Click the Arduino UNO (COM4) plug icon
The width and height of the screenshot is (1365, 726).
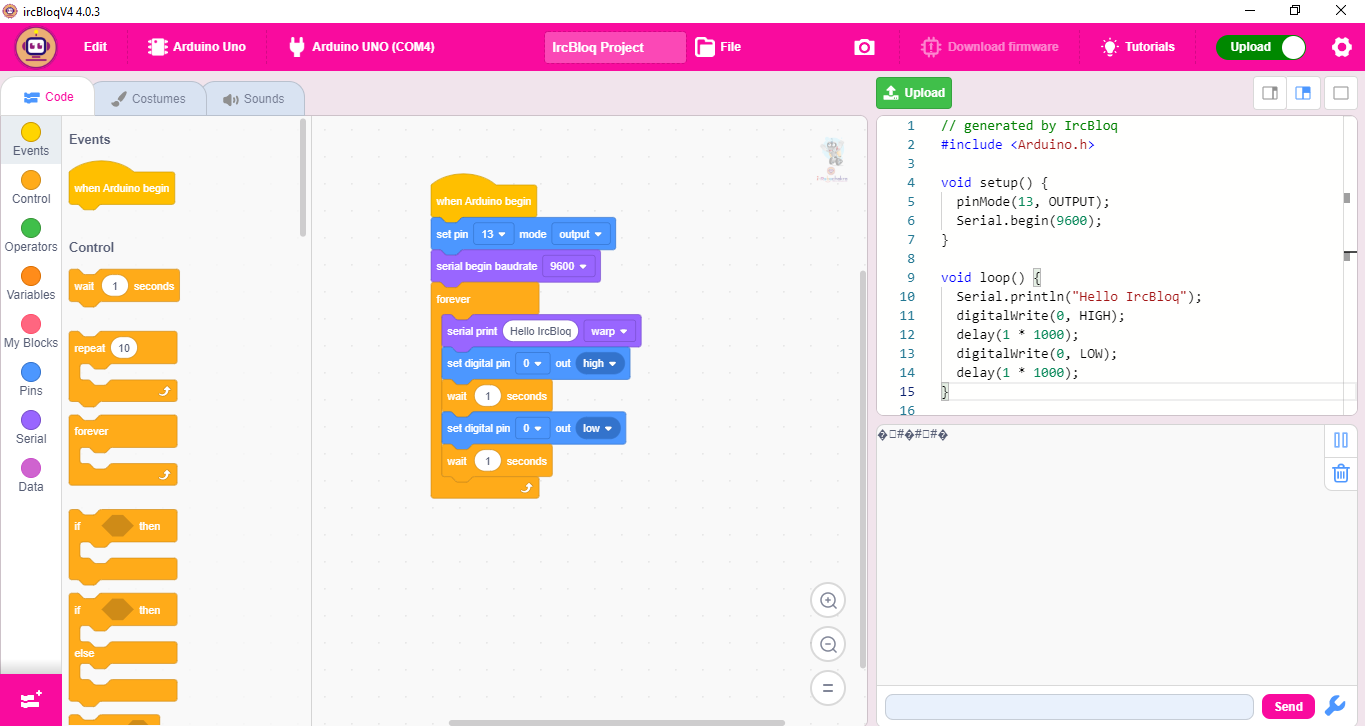tap(296, 47)
